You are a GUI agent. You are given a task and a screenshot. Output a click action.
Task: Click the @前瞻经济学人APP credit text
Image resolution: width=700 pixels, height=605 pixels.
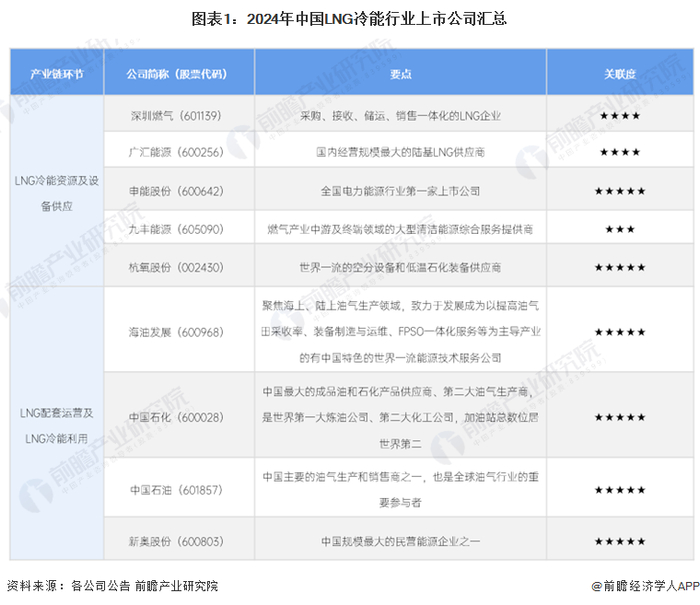click(x=646, y=586)
